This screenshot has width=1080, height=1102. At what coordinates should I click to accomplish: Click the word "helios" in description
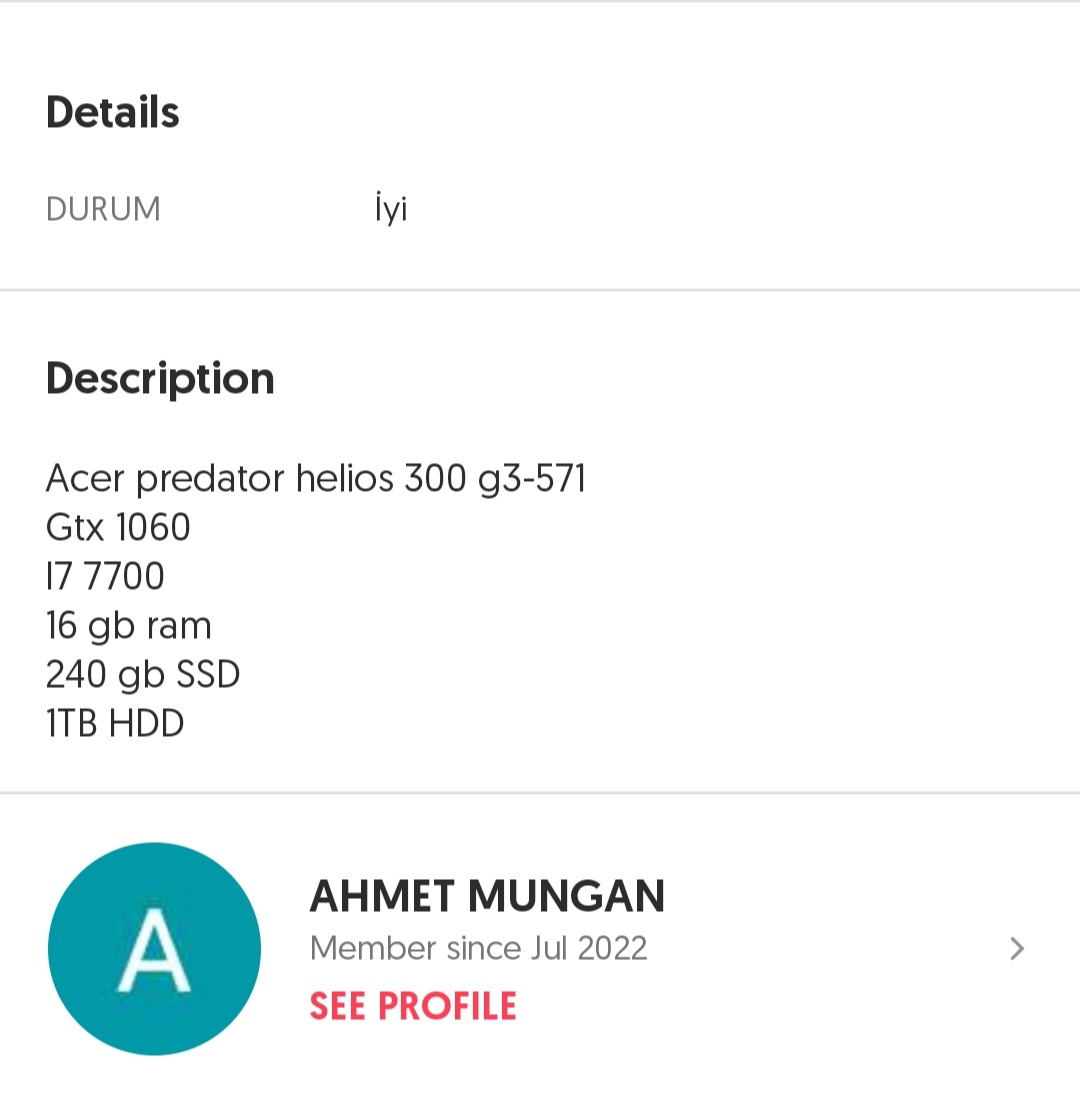345,479
